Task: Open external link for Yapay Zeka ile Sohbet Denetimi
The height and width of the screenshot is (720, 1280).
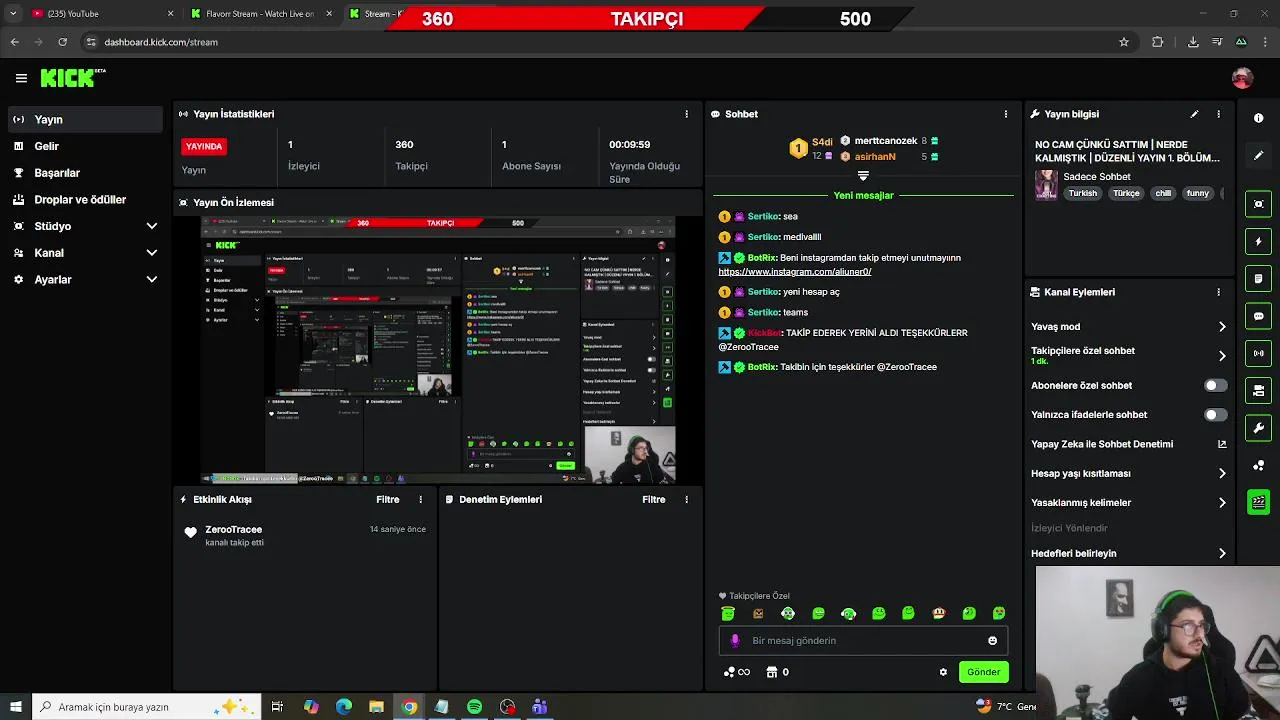Action: (1222, 444)
